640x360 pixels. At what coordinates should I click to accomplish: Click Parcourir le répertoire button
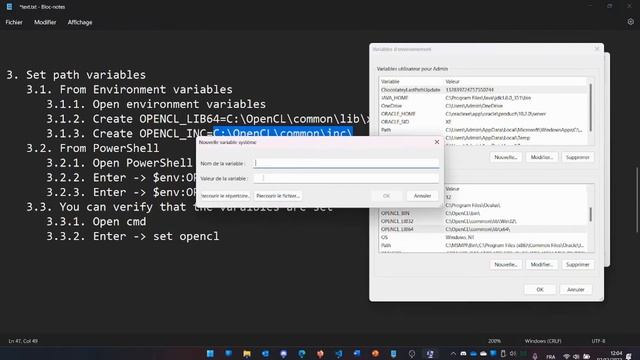coord(225,196)
